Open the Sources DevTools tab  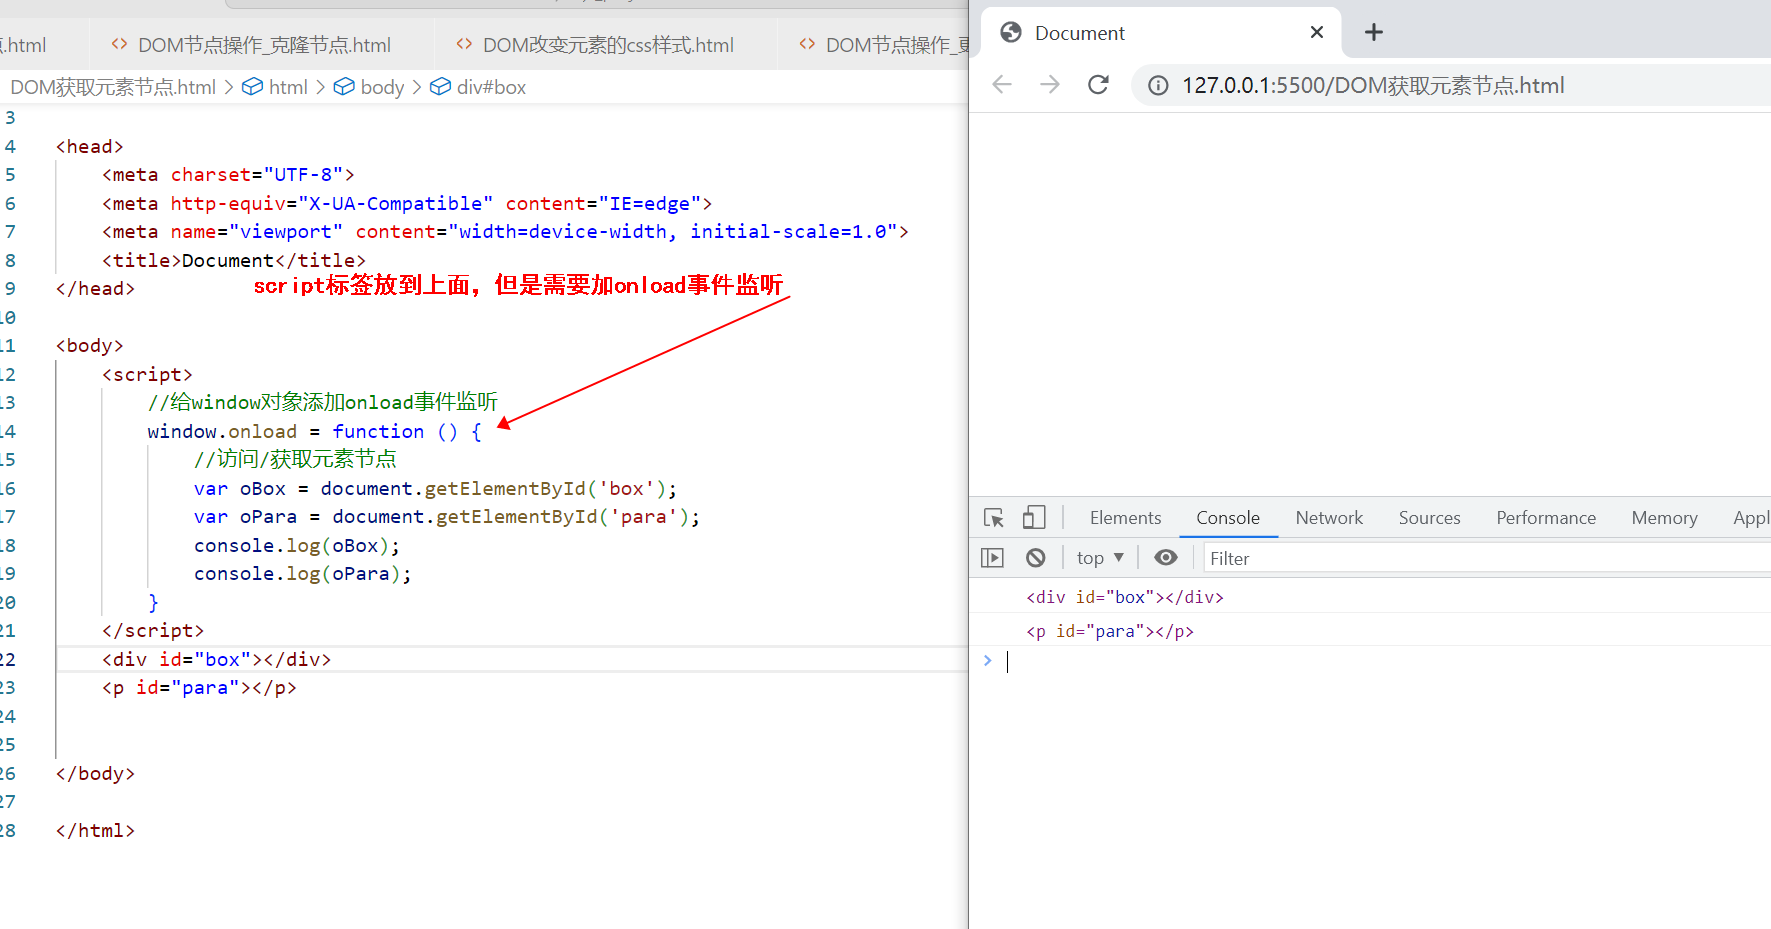click(x=1429, y=518)
